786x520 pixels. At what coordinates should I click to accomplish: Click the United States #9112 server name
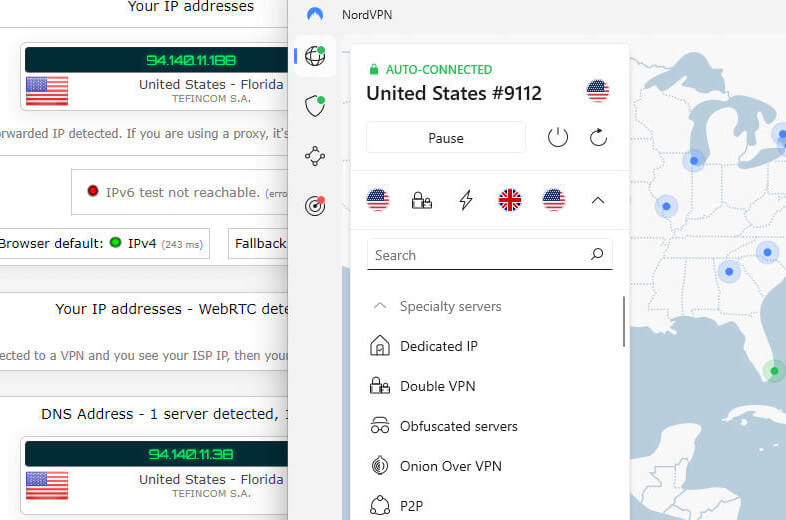click(454, 93)
